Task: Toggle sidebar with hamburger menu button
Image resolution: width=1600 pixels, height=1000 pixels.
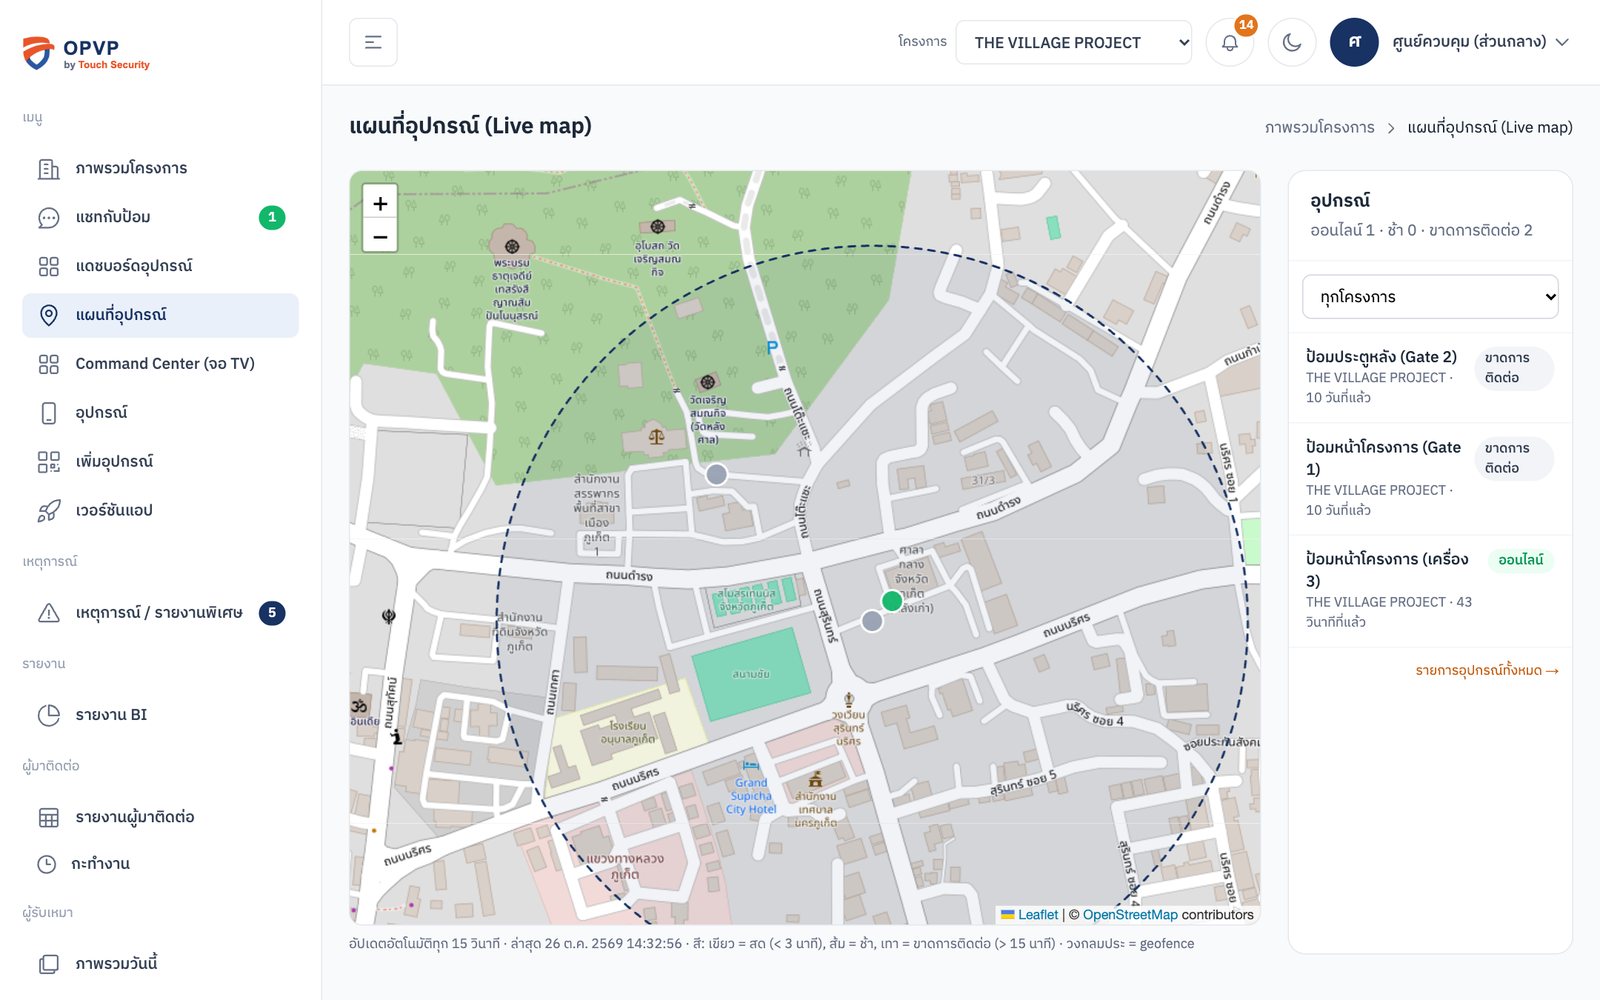Action: coord(373,42)
